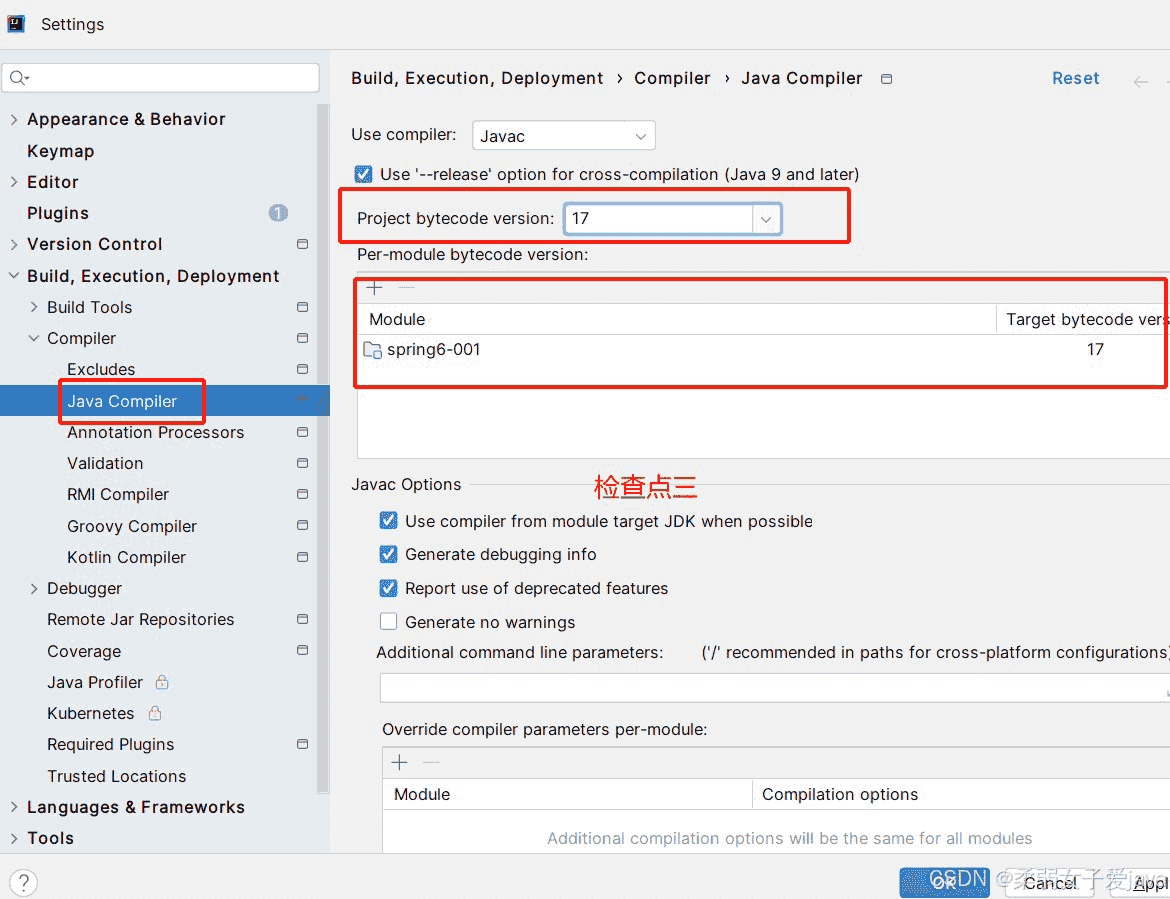1170x899 pixels.
Task: Open Excludes settings
Action: (101, 369)
